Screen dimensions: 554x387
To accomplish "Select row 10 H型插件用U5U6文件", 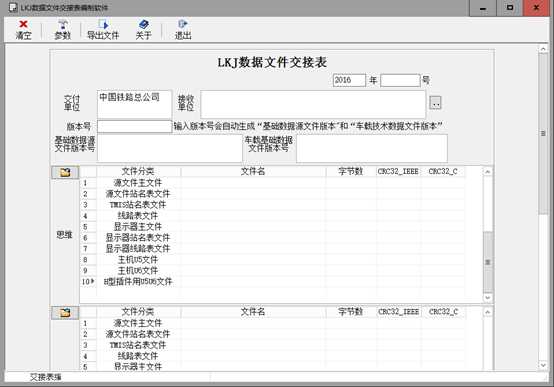I will [x=272, y=282].
